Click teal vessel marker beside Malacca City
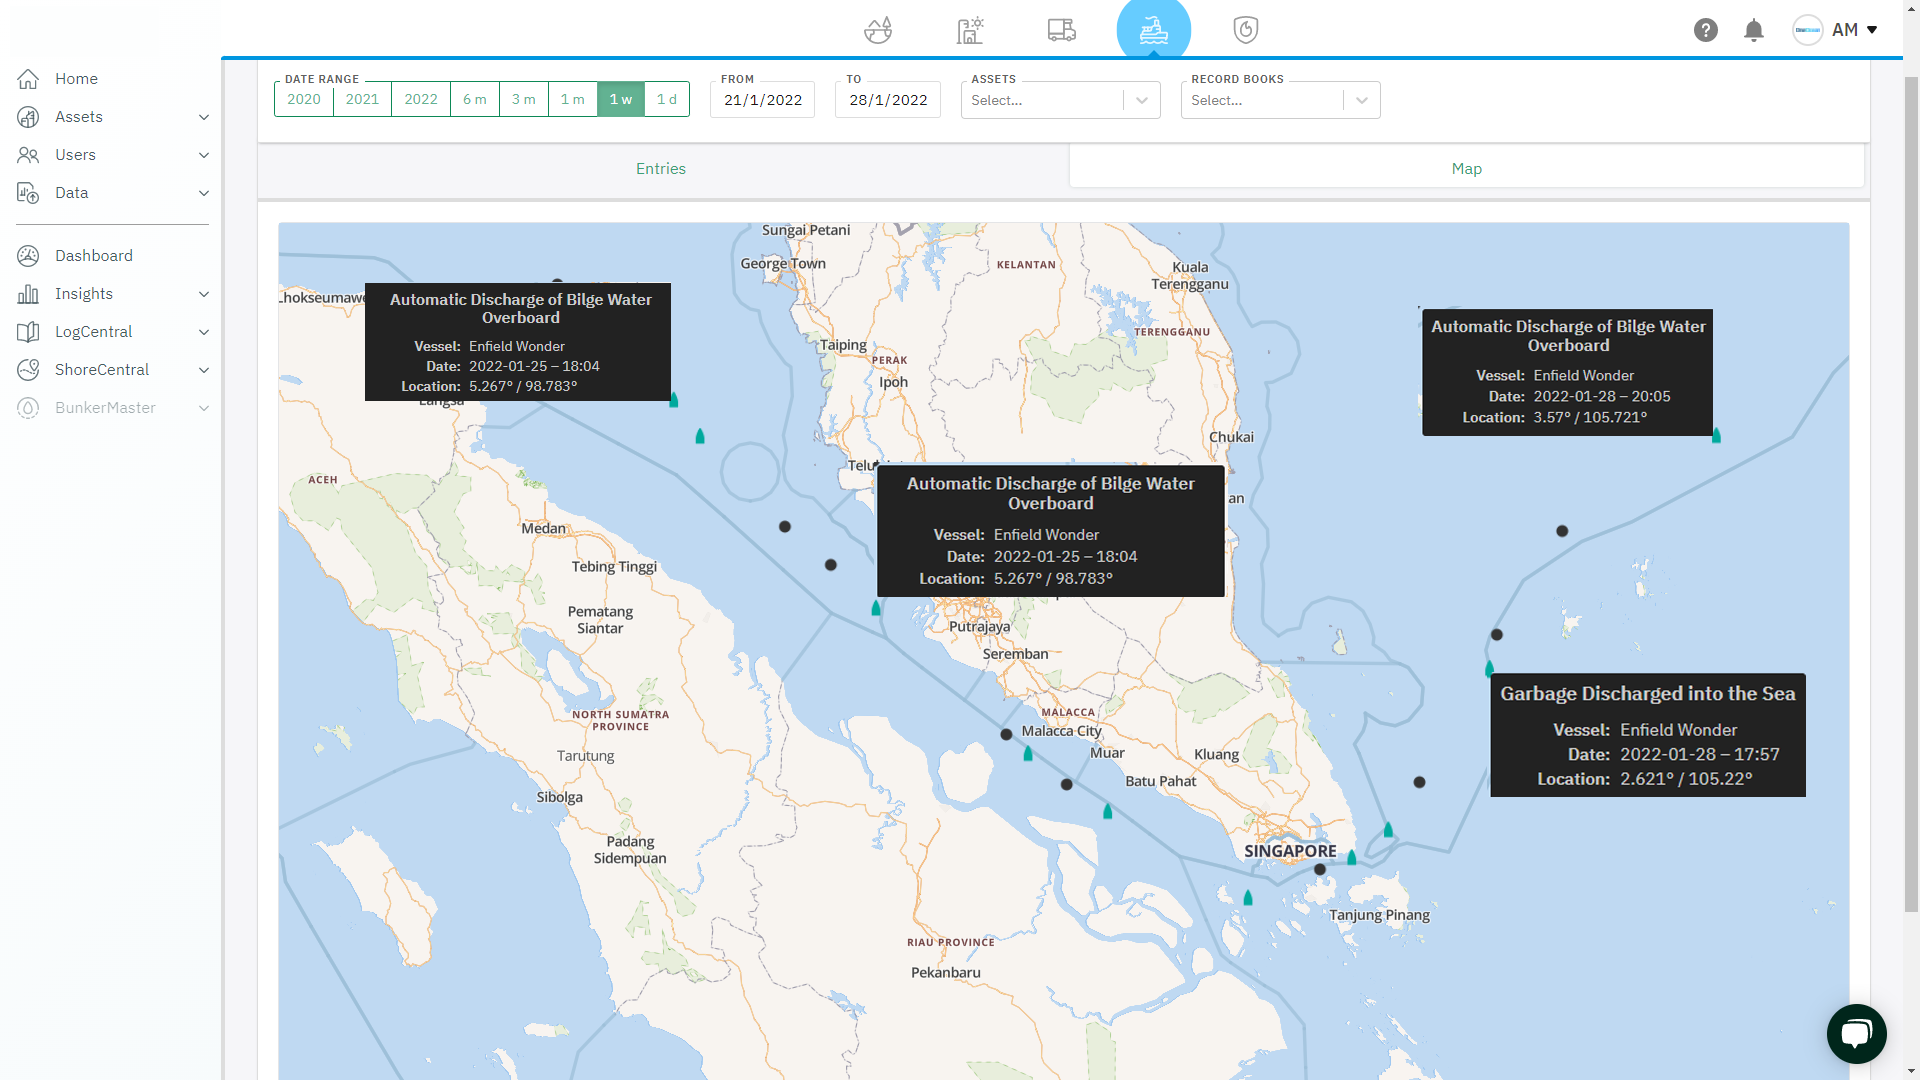The height and width of the screenshot is (1080, 1920). coord(1028,754)
